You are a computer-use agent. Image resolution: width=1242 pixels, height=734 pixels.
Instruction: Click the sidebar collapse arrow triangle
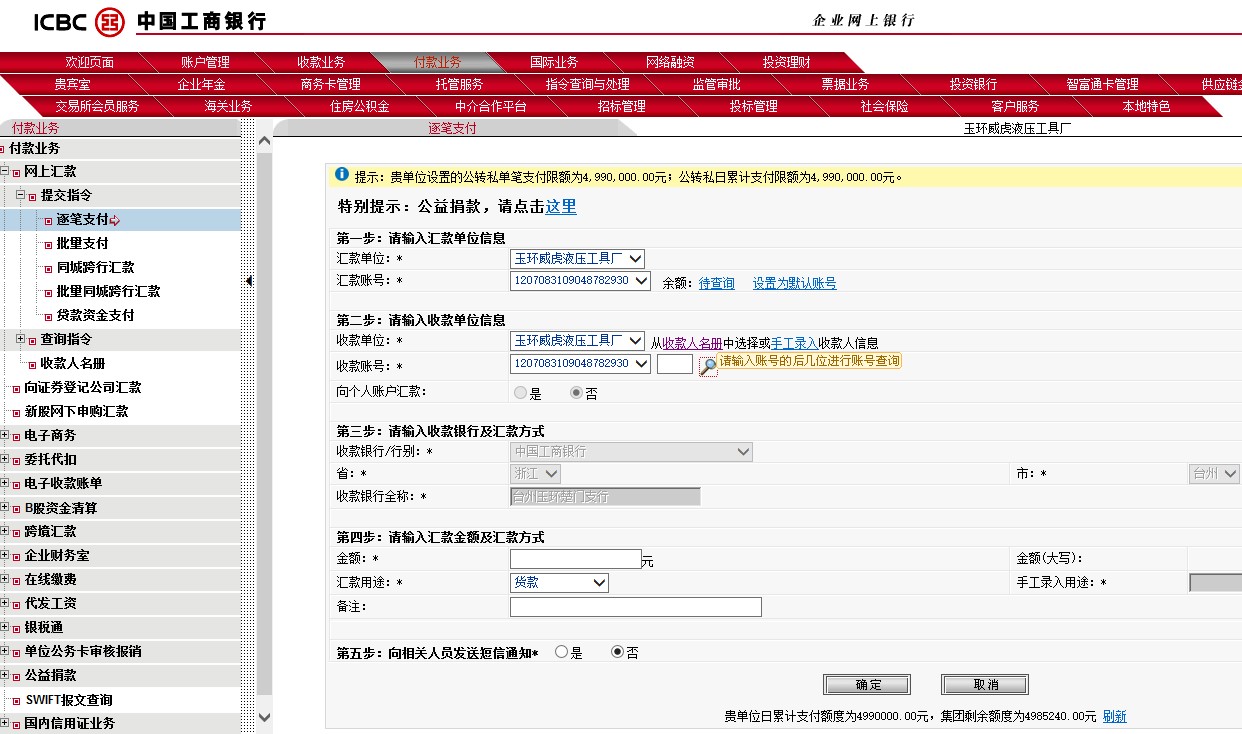(248, 281)
